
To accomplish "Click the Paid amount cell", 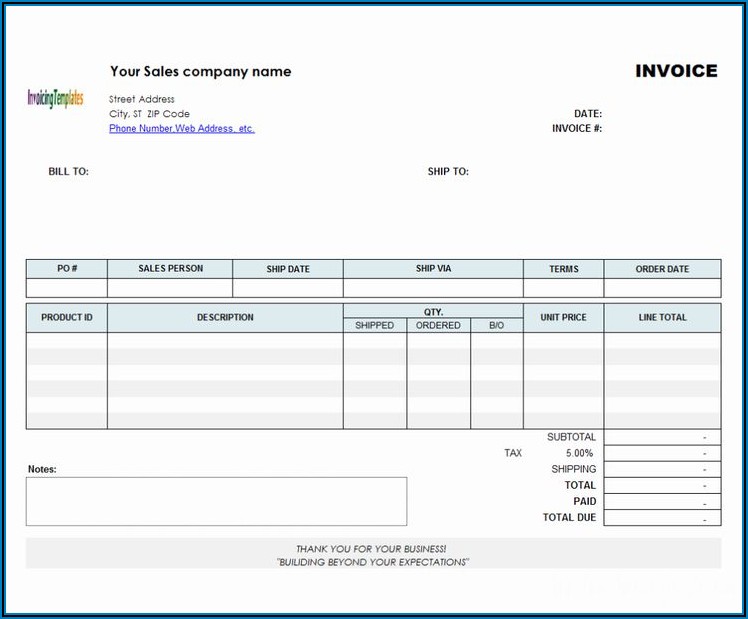I will click(x=662, y=502).
